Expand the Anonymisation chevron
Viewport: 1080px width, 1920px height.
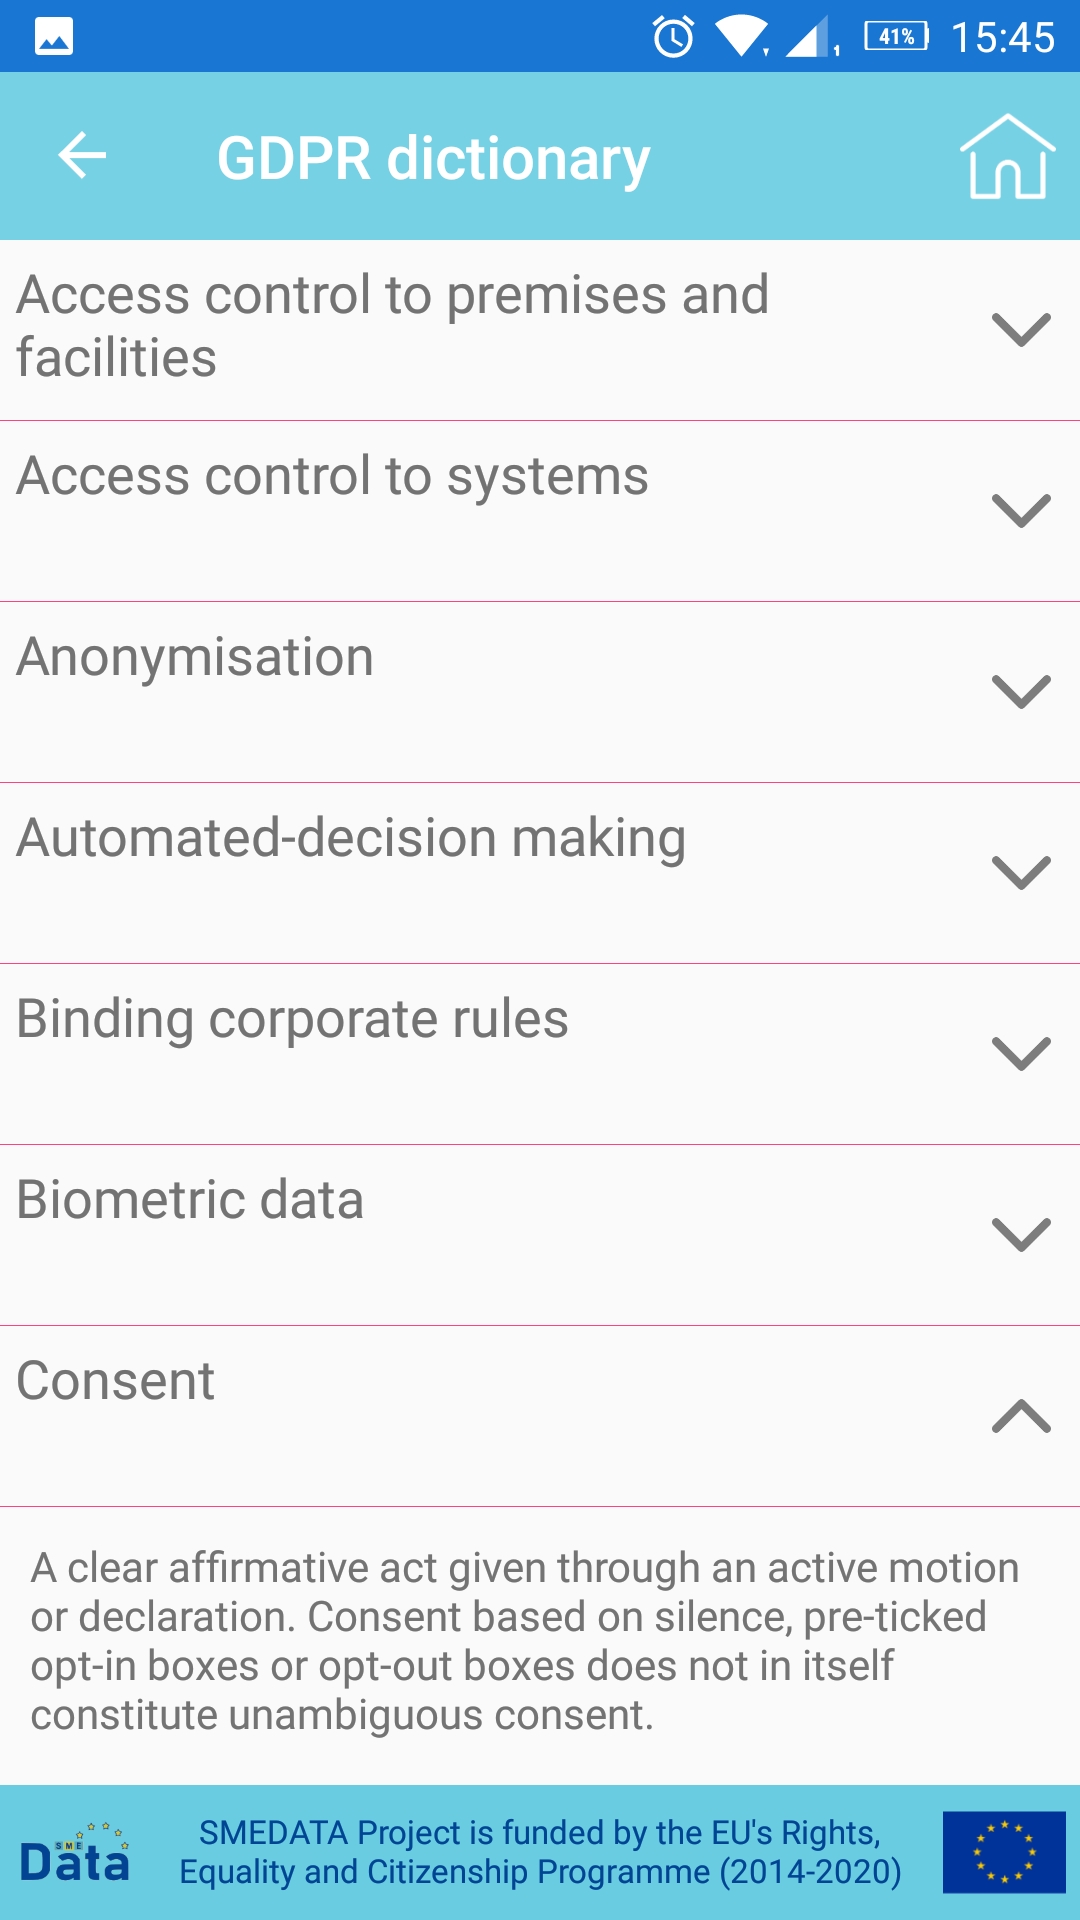[1021, 691]
